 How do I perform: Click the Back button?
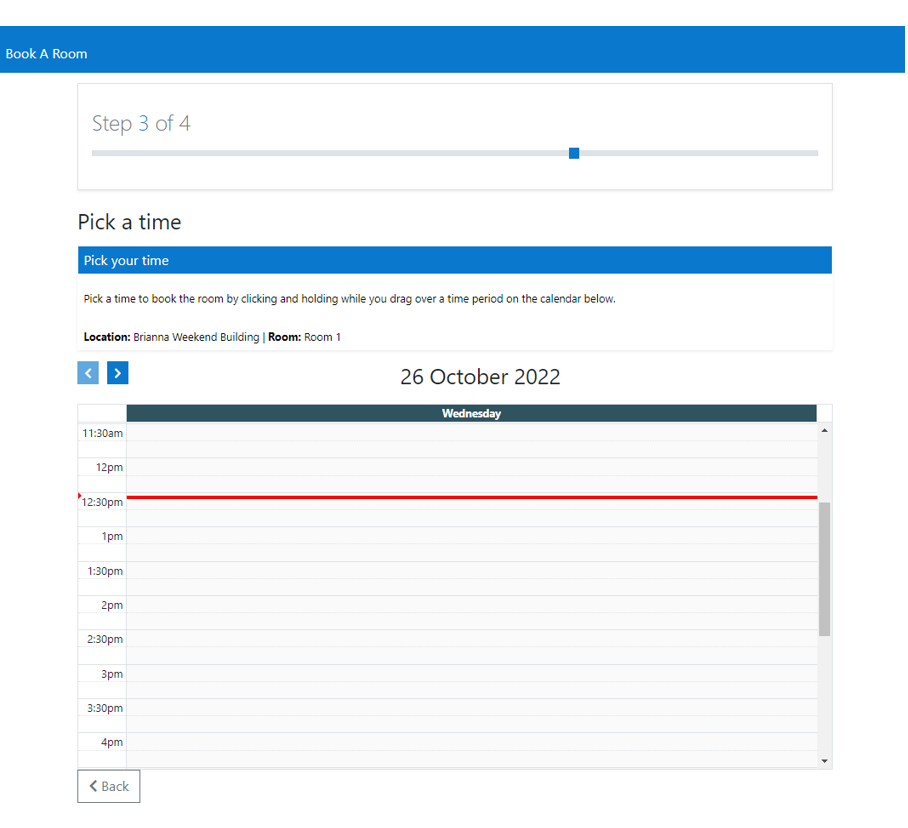(109, 786)
